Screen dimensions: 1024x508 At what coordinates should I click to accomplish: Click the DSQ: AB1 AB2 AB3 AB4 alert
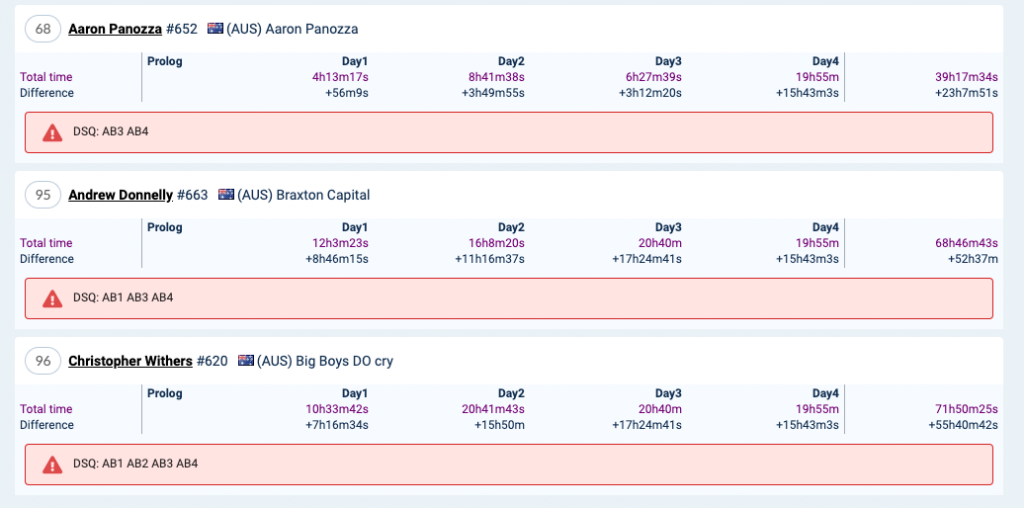[x=508, y=464]
